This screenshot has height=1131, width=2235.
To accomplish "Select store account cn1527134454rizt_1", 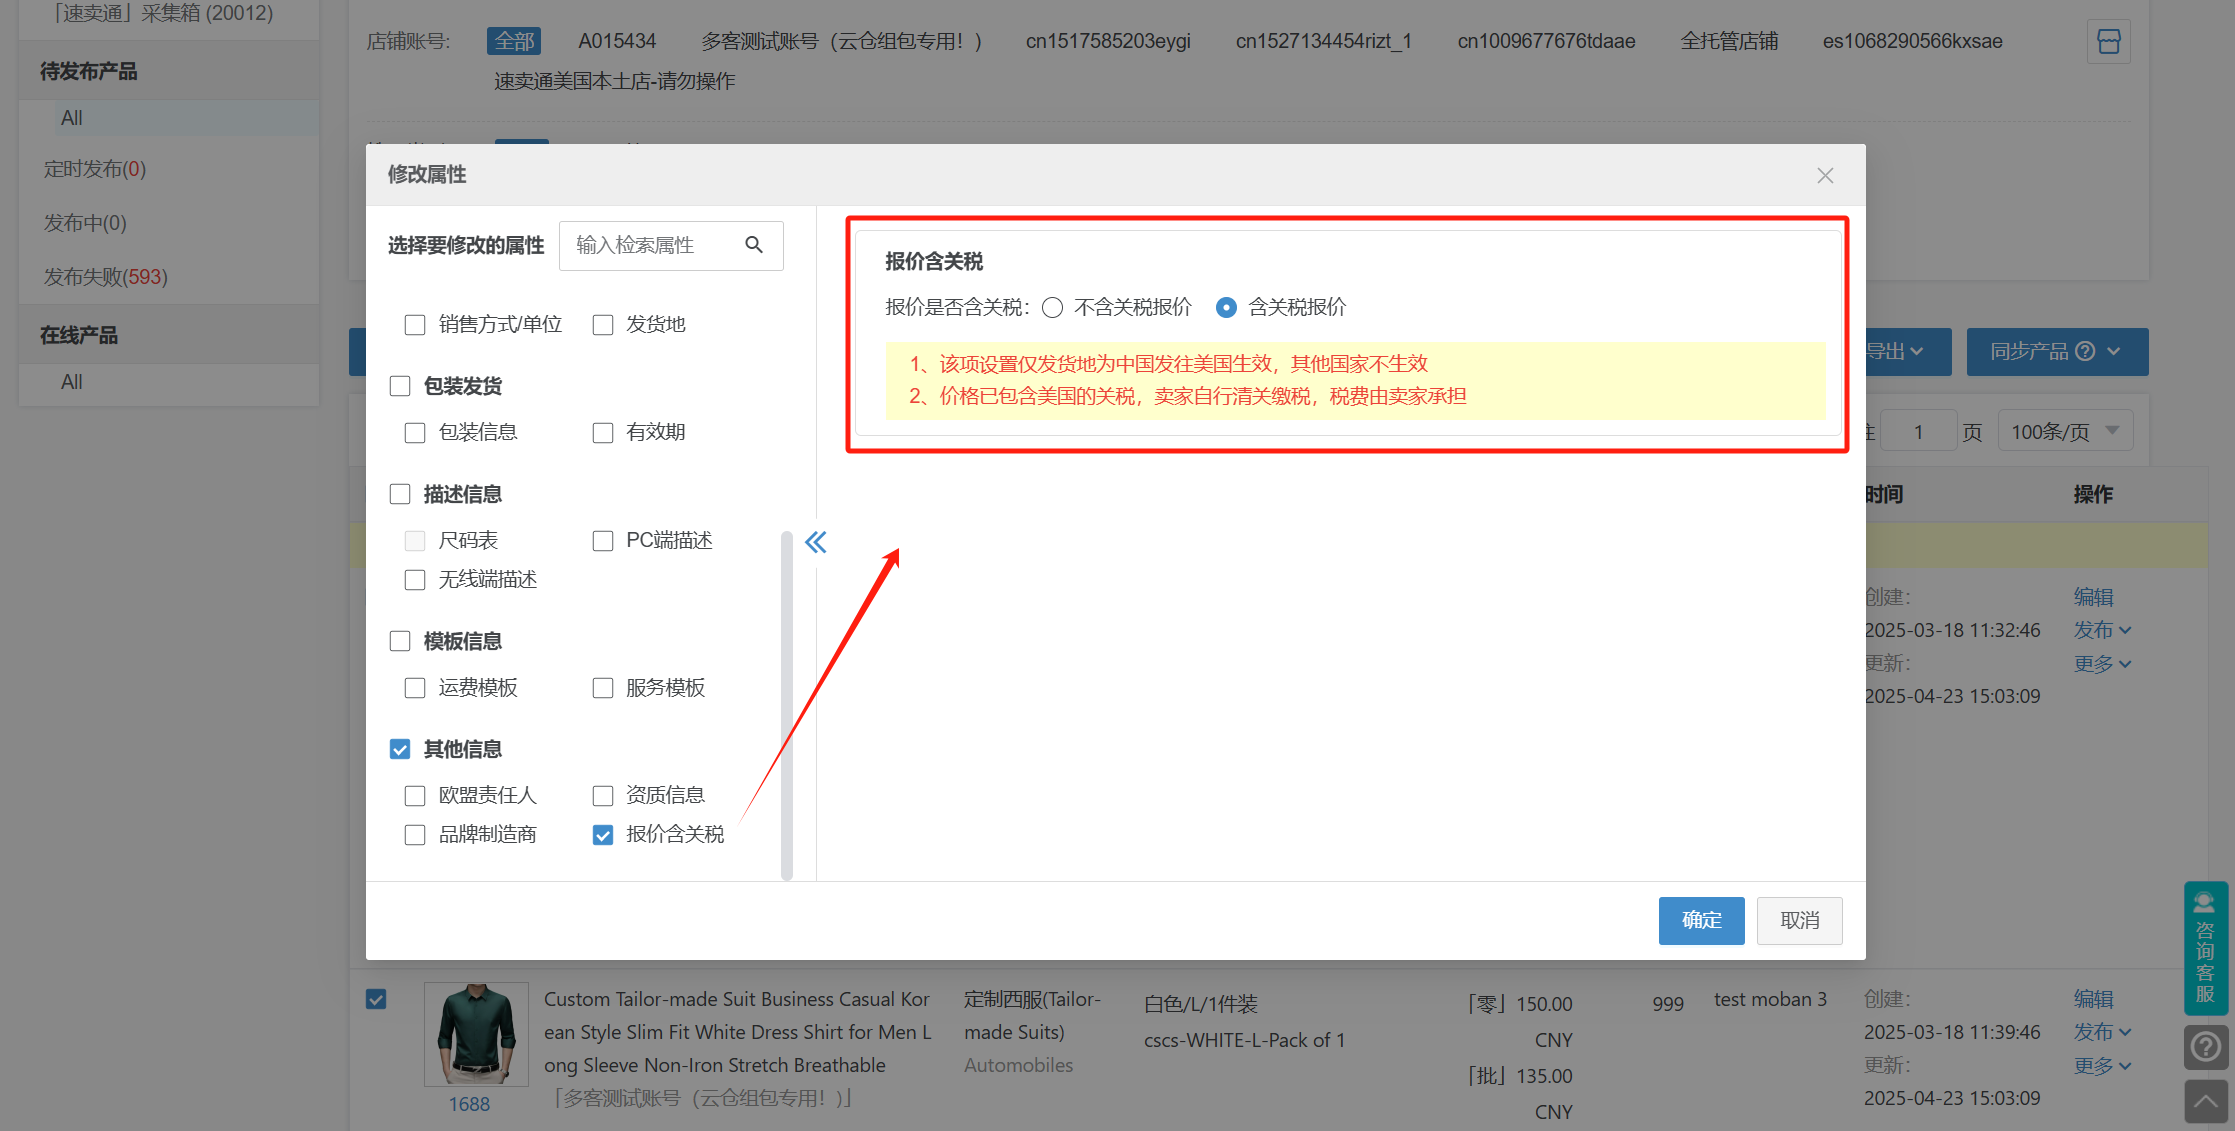I will [1323, 41].
